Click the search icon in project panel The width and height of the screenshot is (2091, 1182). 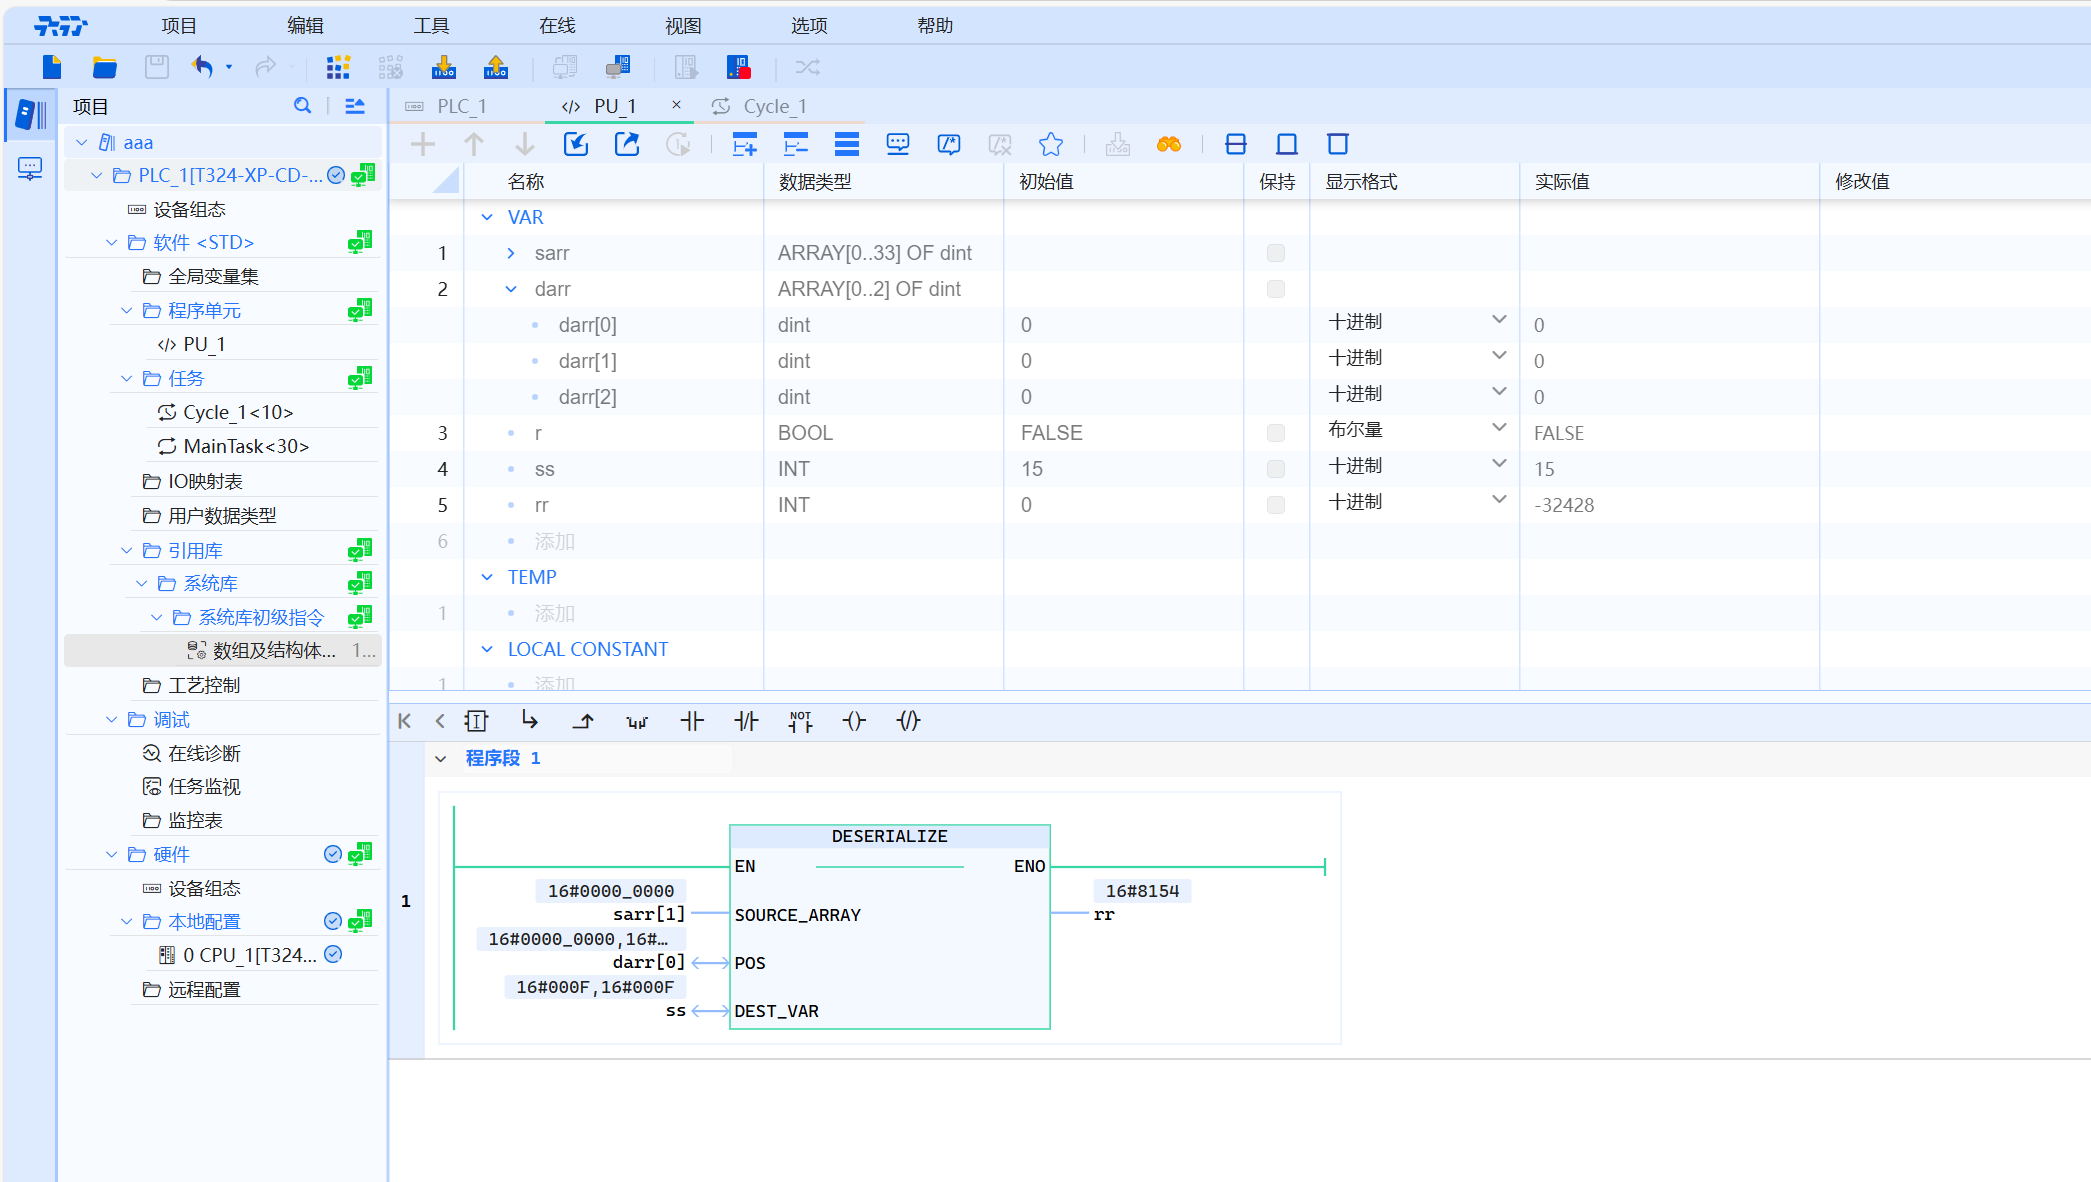pos(302,106)
